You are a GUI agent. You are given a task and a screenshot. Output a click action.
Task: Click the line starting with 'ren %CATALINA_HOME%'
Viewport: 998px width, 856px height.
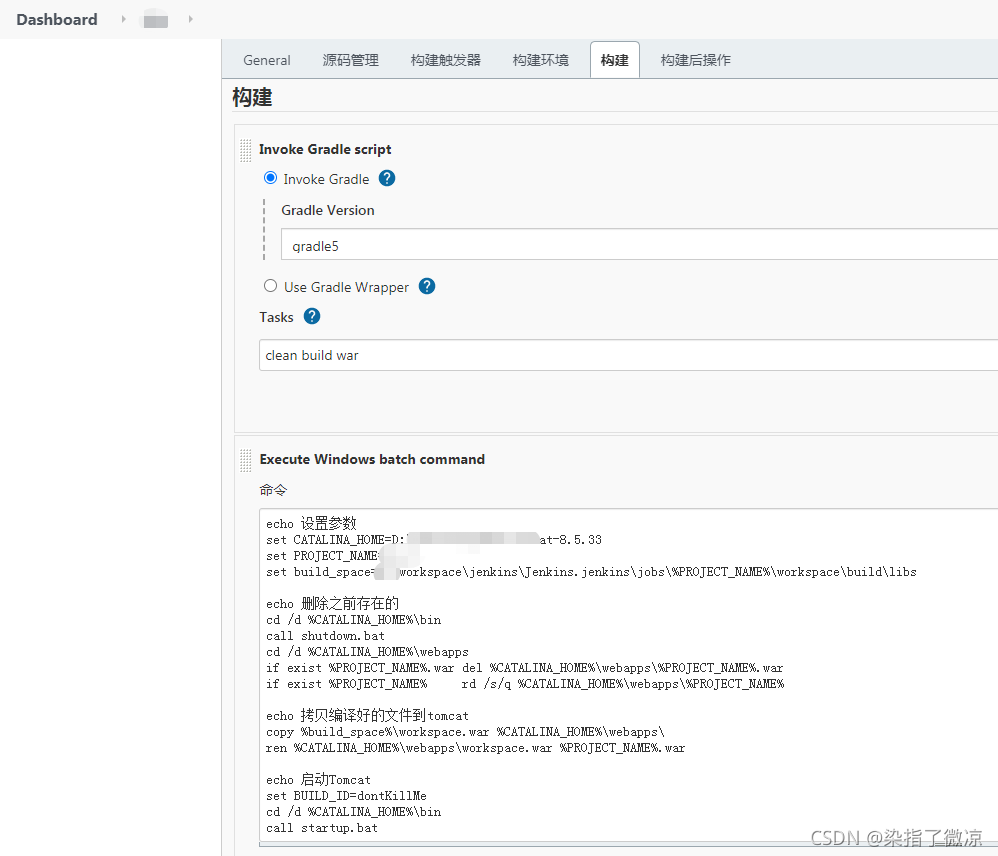pyautogui.click(x=475, y=748)
